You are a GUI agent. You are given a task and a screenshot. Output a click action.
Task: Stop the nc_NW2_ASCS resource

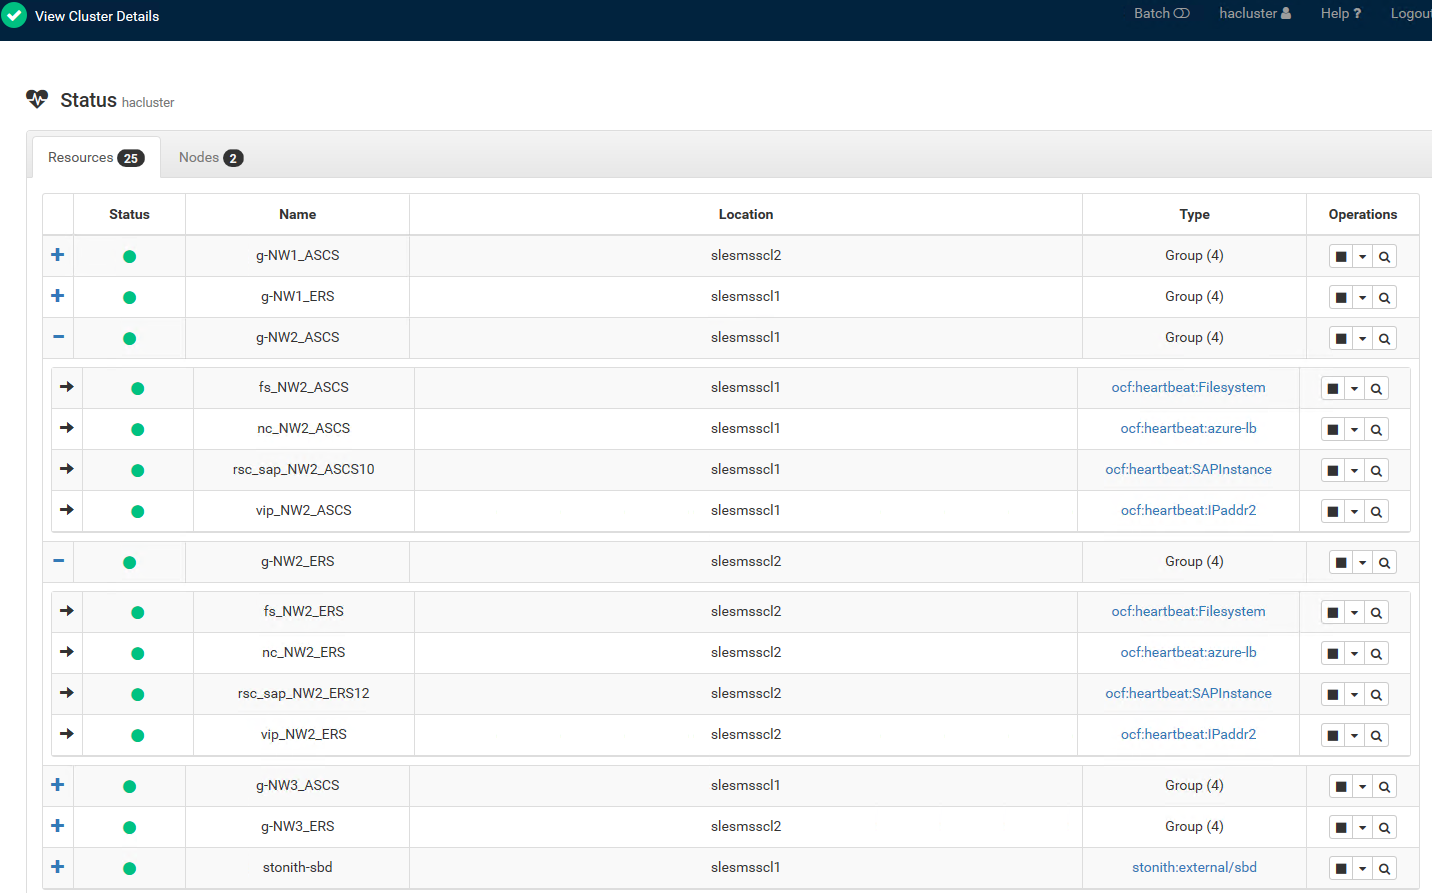[x=1333, y=430]
